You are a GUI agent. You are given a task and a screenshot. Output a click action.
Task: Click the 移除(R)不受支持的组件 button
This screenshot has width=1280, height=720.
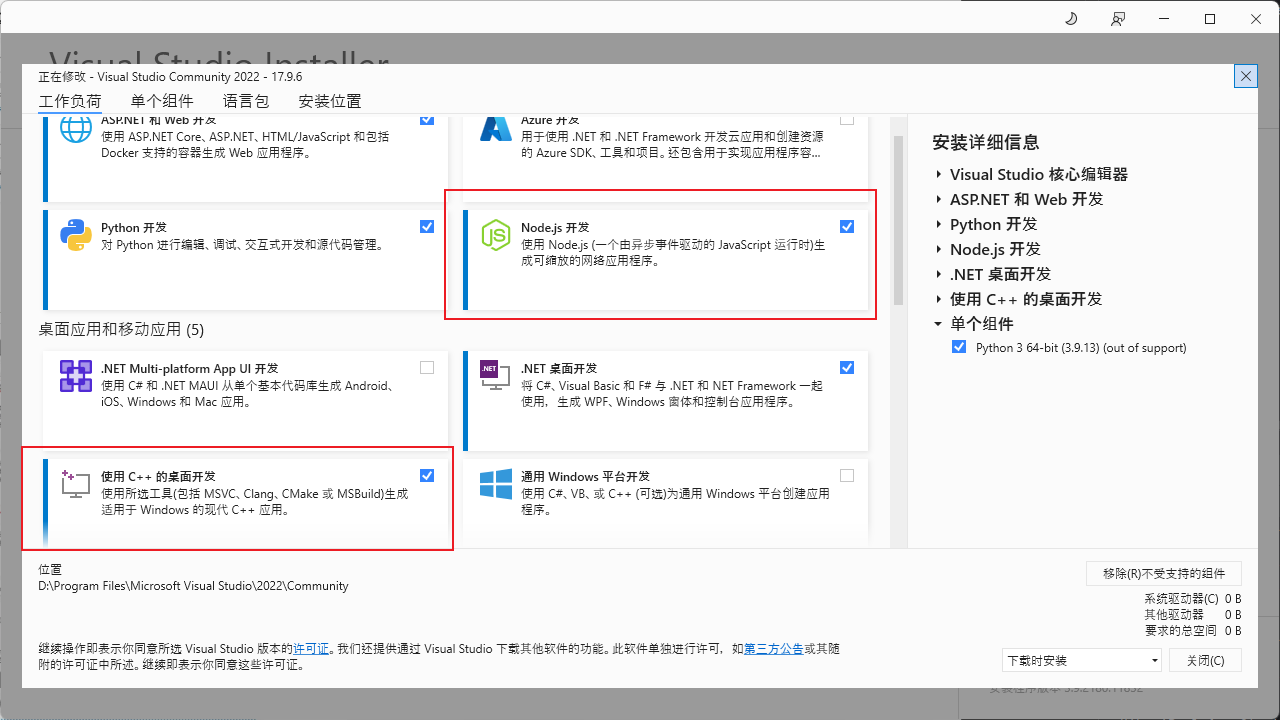pos(1164,573)
